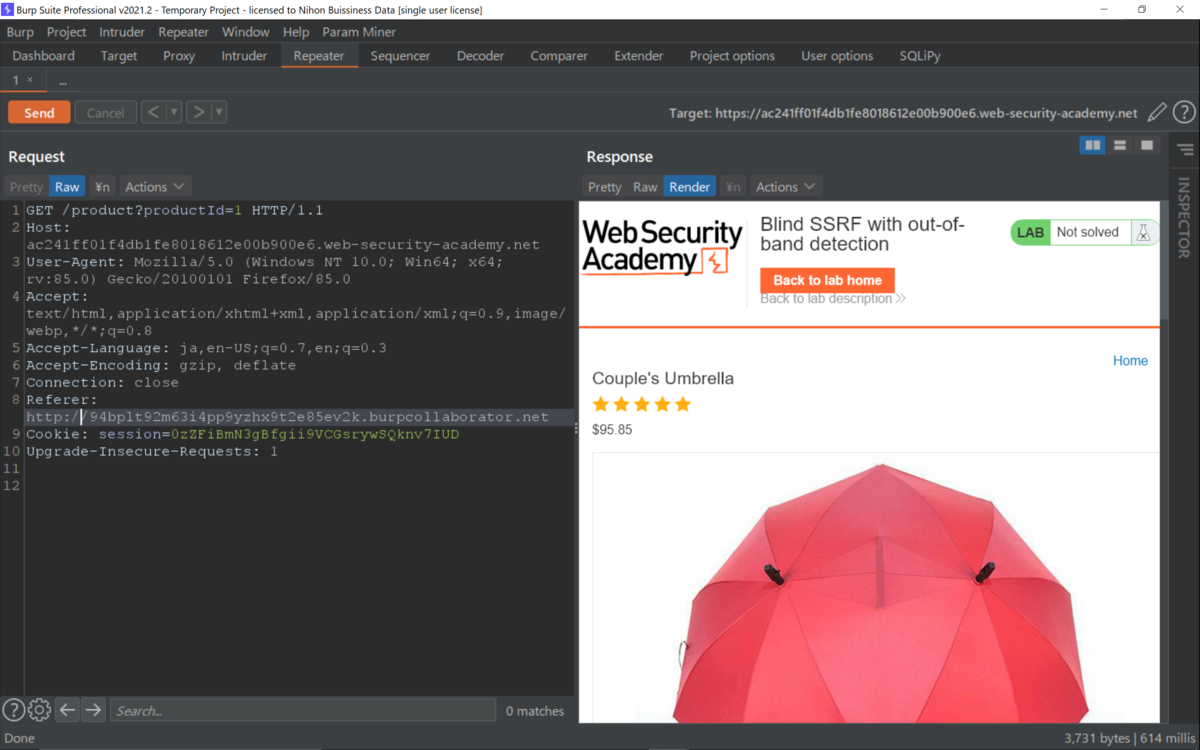Open the Request Actions dropdown
The image size is (1200, 750).
tap(155, 187)
